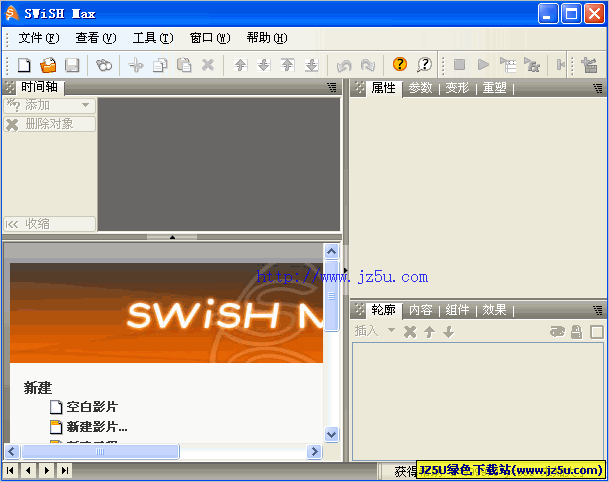Open the outline panel options menu icon
The width and height of the screenshot is (609, 482).
598,310
